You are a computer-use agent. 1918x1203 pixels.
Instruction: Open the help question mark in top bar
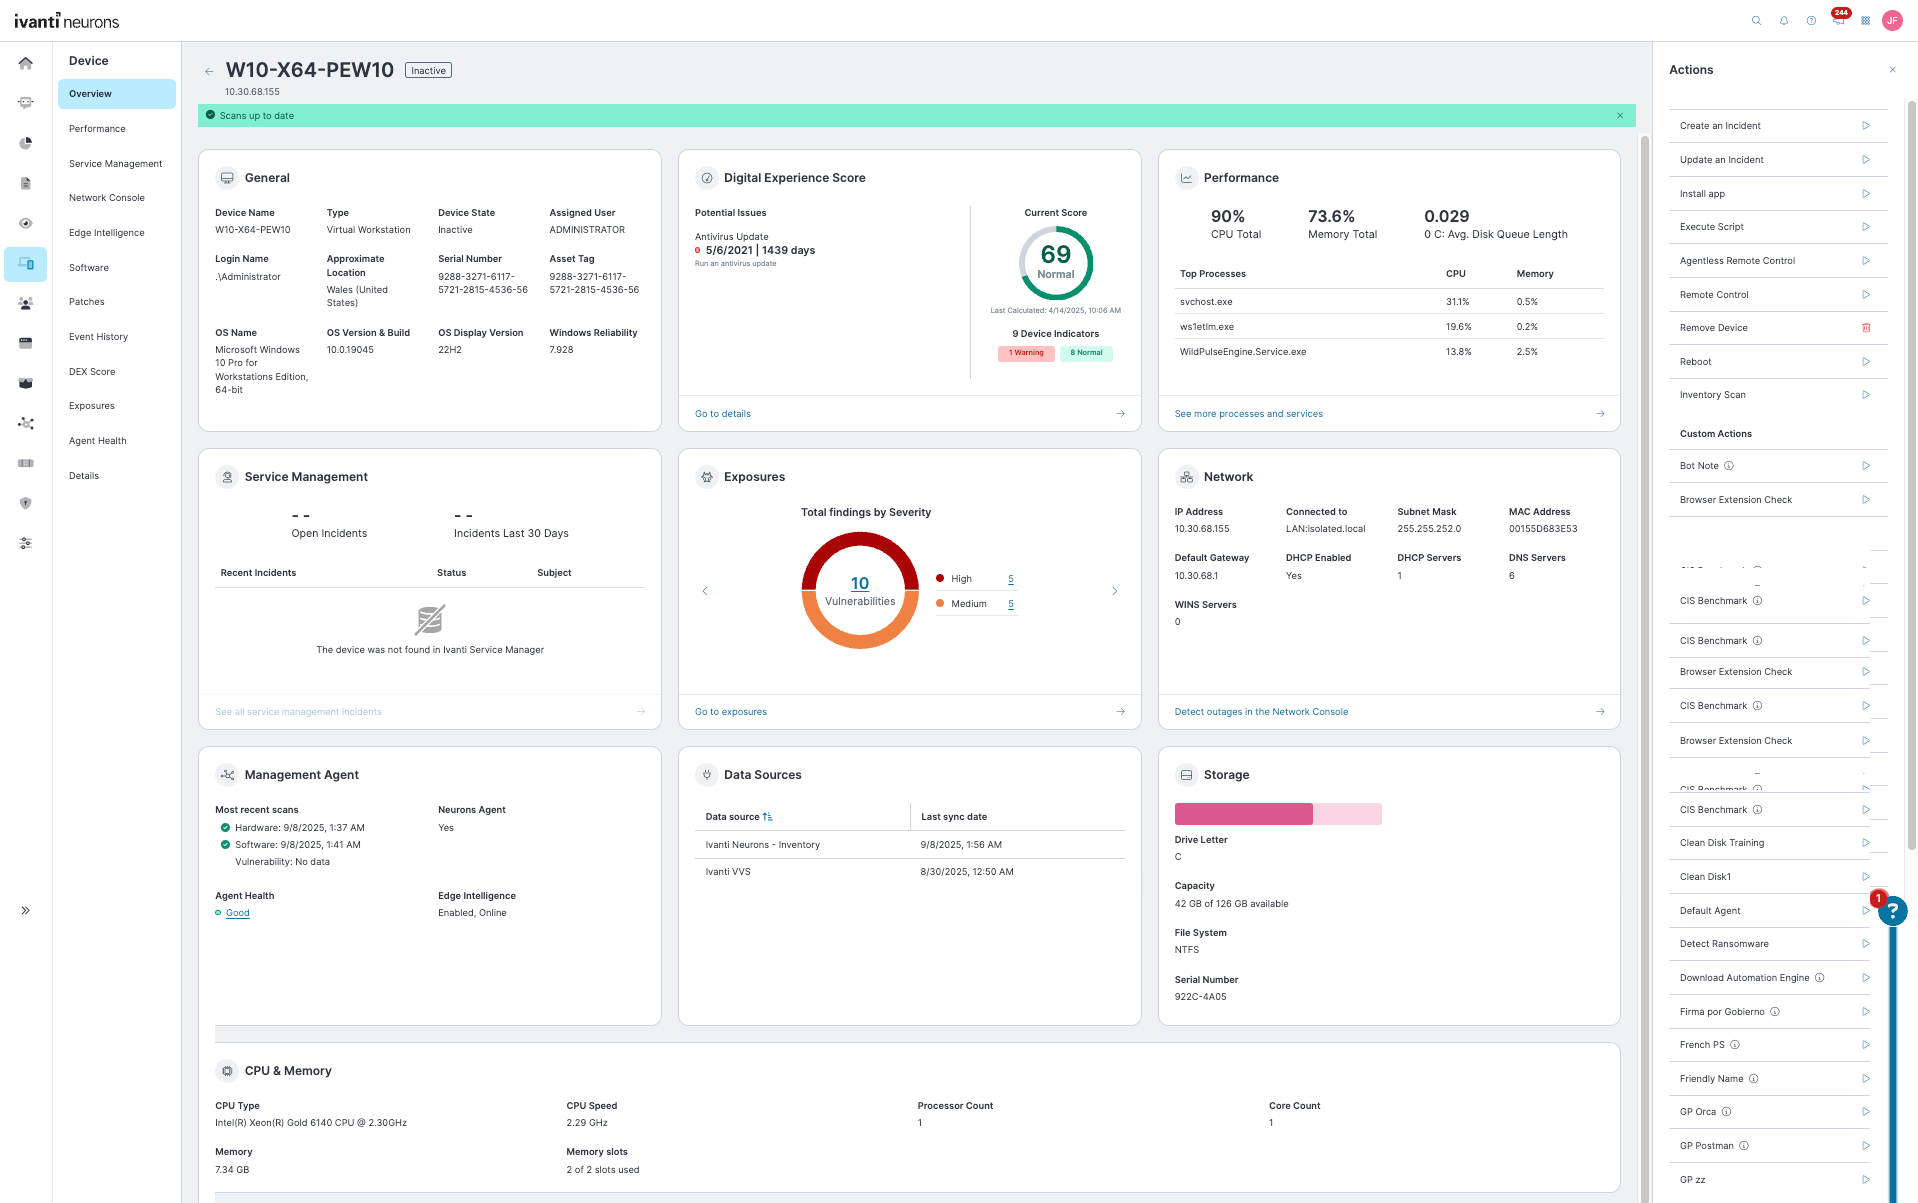click(1811, 20)
